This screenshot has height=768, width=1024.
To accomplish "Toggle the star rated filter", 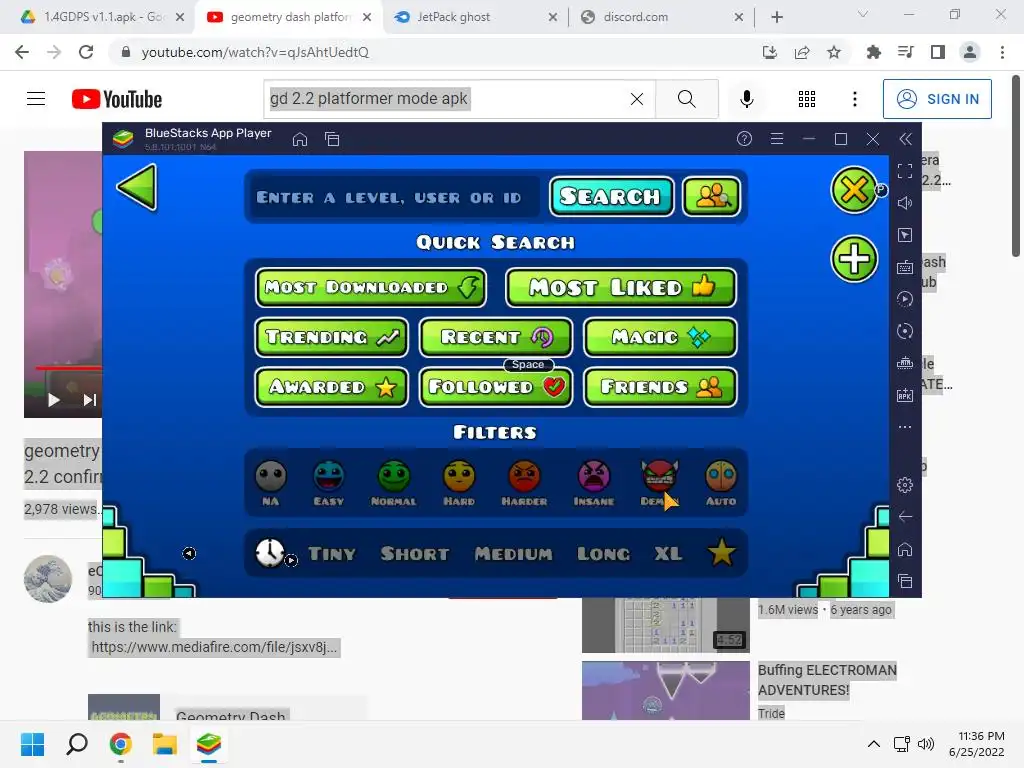I will click(721, 552).
